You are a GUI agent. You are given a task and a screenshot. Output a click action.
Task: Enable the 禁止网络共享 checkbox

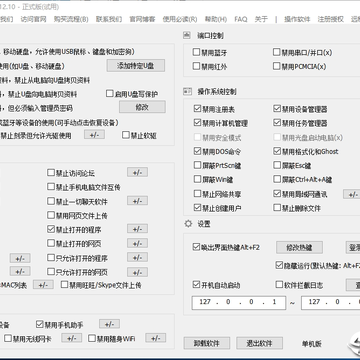click(x=197, y=193)
